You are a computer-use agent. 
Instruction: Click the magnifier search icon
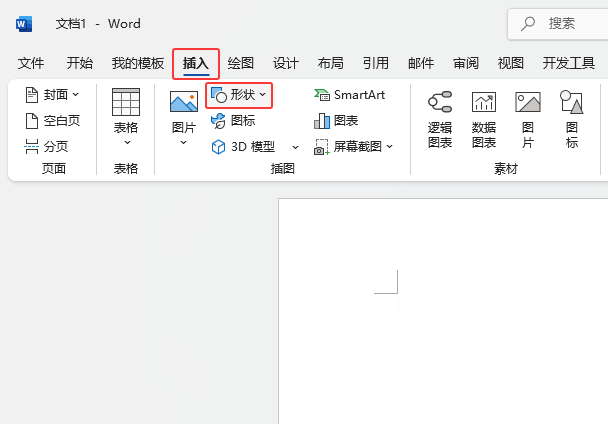(x=528, y=24)
